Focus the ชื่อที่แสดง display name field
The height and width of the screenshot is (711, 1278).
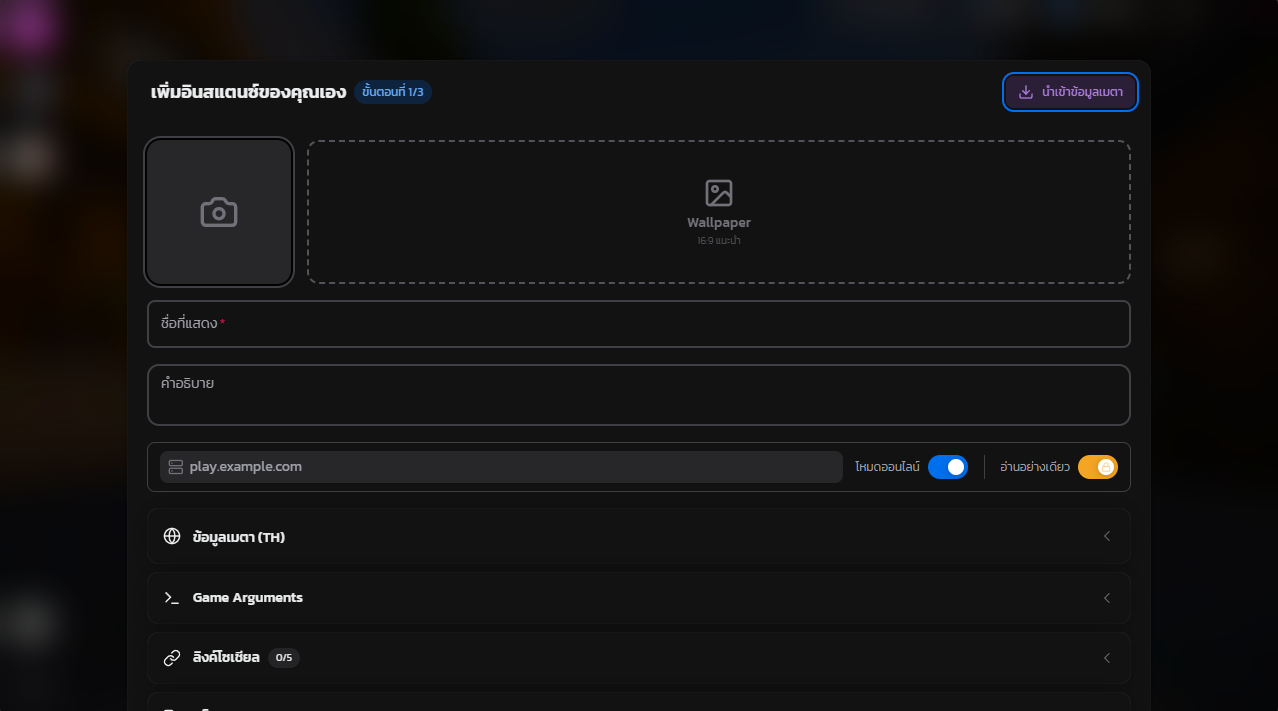(x=639, y=324)
